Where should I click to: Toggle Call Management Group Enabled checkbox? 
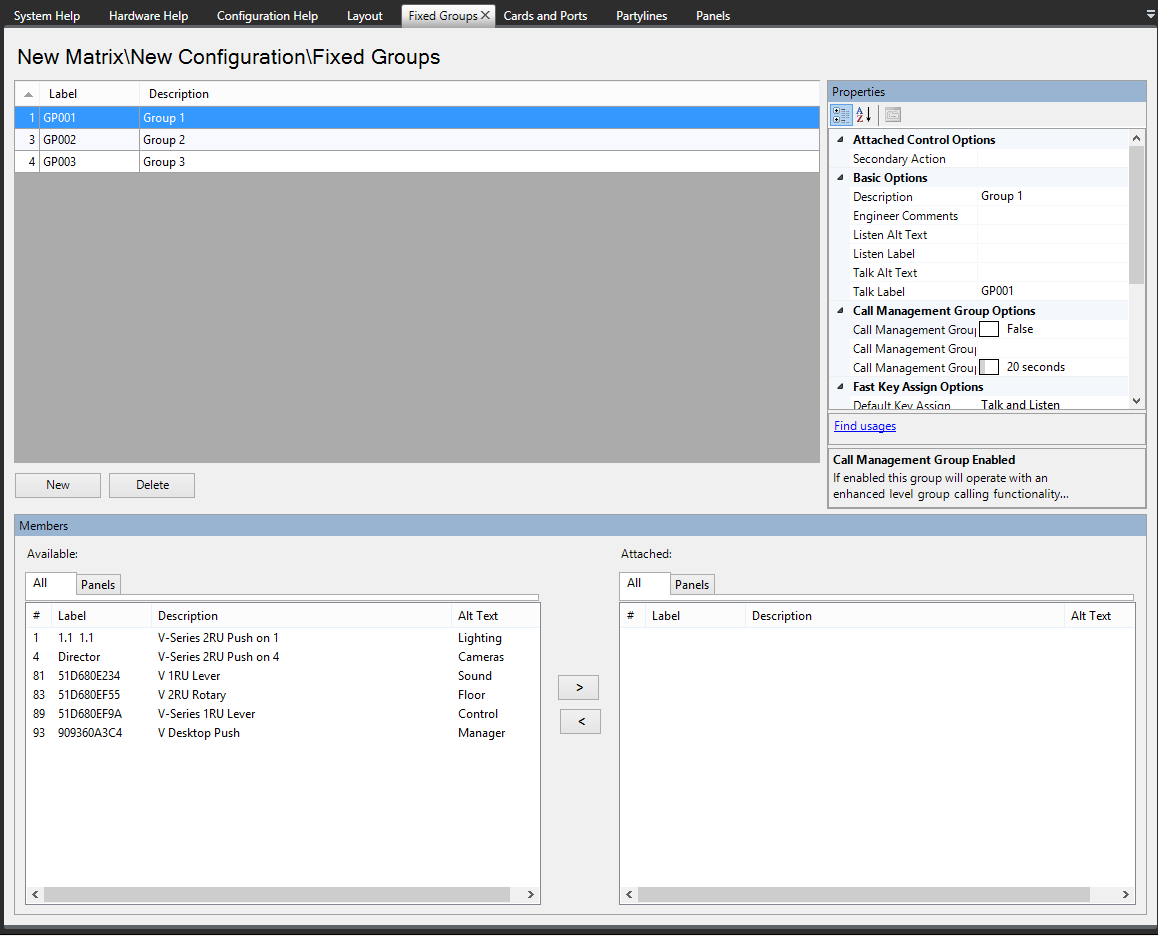pyautogui.click(x=989, y=329)
